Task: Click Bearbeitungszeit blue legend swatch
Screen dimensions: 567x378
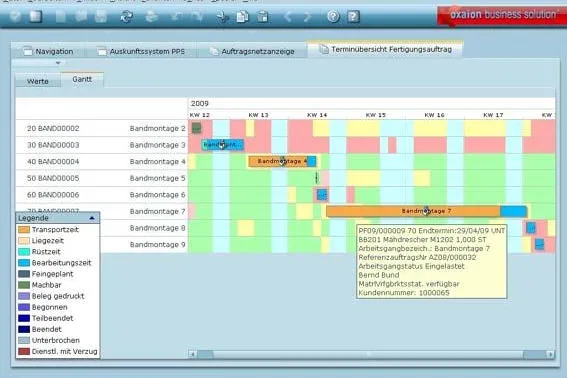Action: (x=24, y=263)
